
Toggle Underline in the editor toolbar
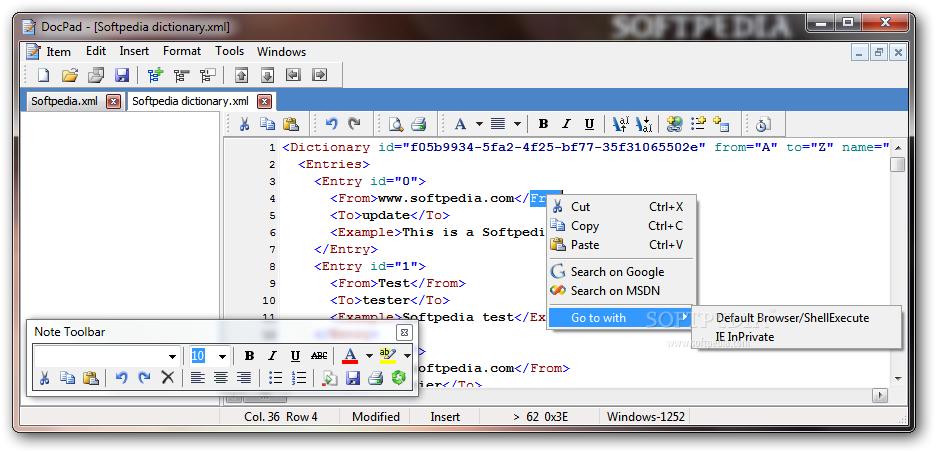point(589,124)
